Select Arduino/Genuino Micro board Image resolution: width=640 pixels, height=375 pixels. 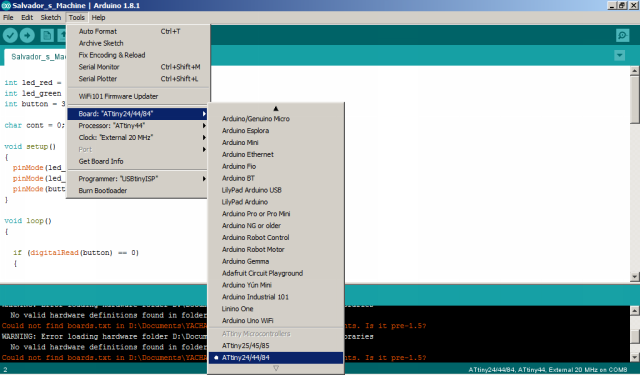[276, 119]
